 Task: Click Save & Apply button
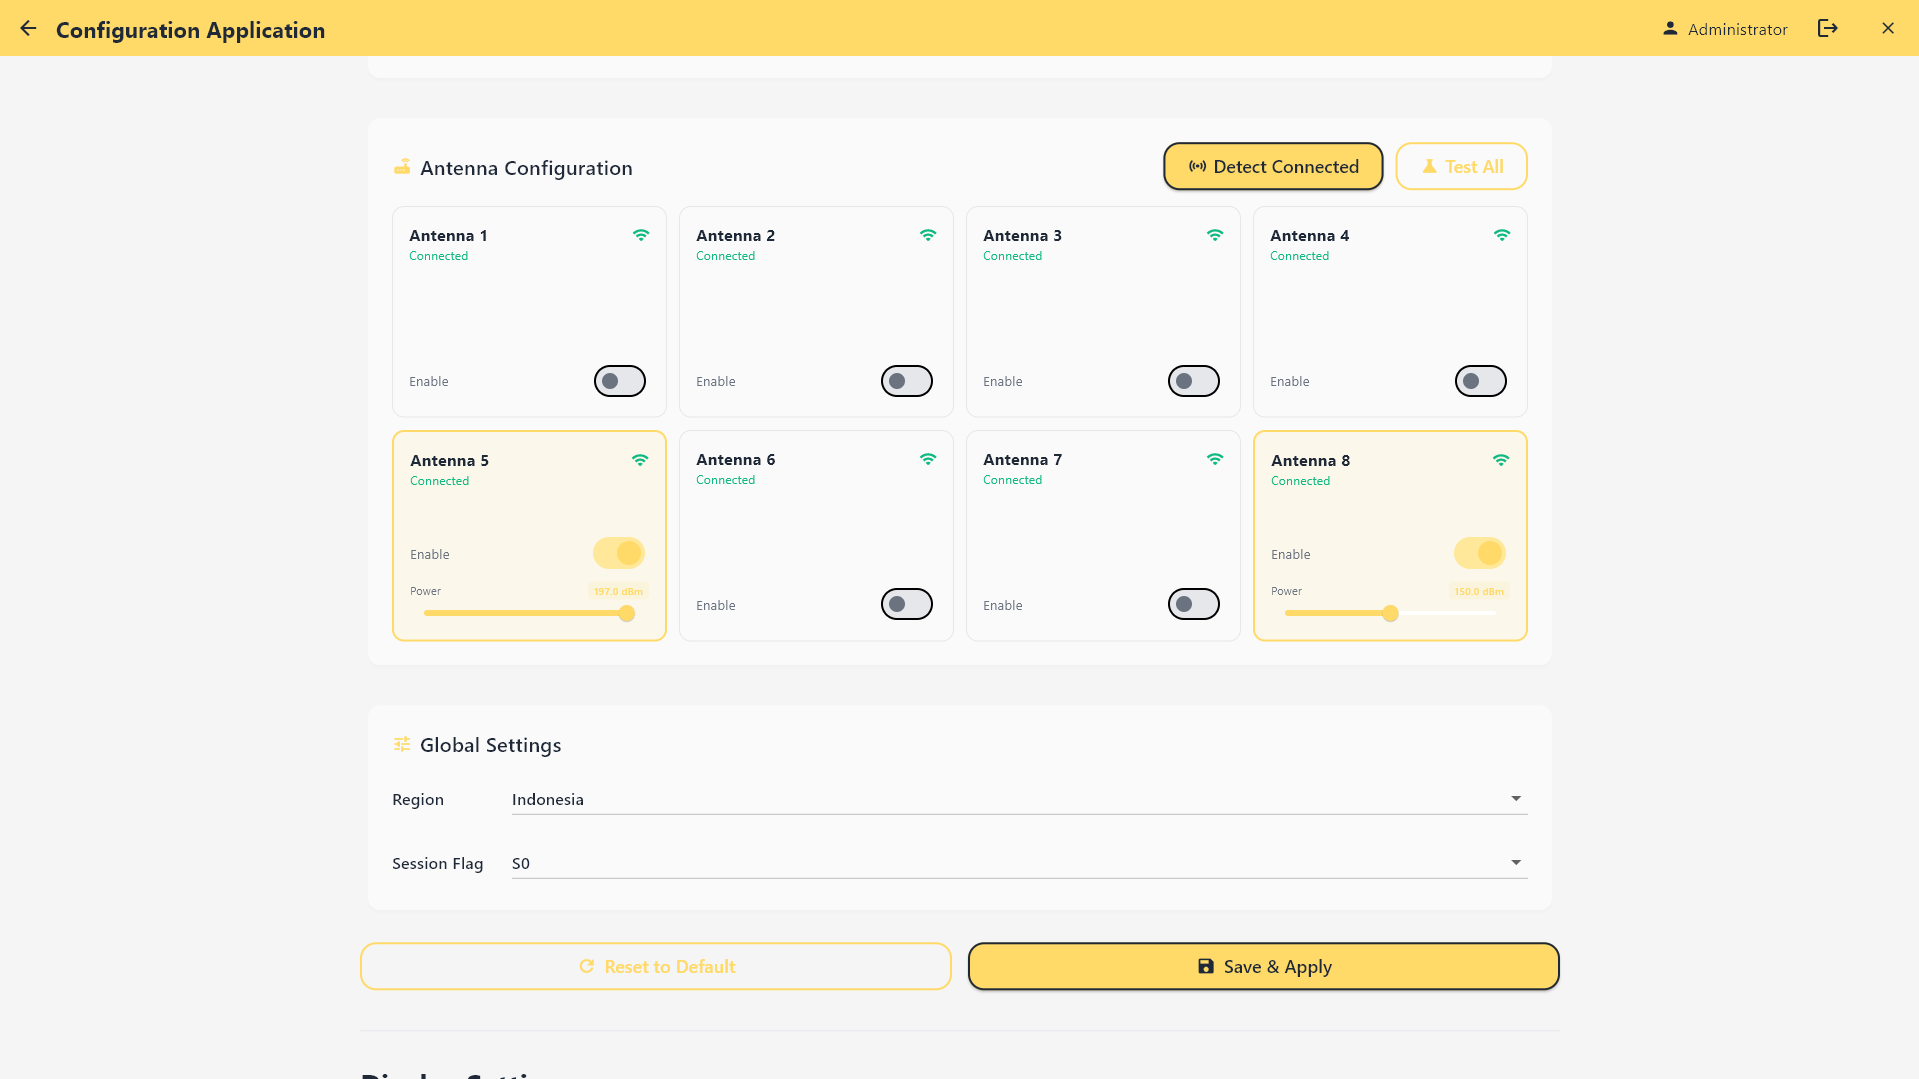coord(1263,967)
